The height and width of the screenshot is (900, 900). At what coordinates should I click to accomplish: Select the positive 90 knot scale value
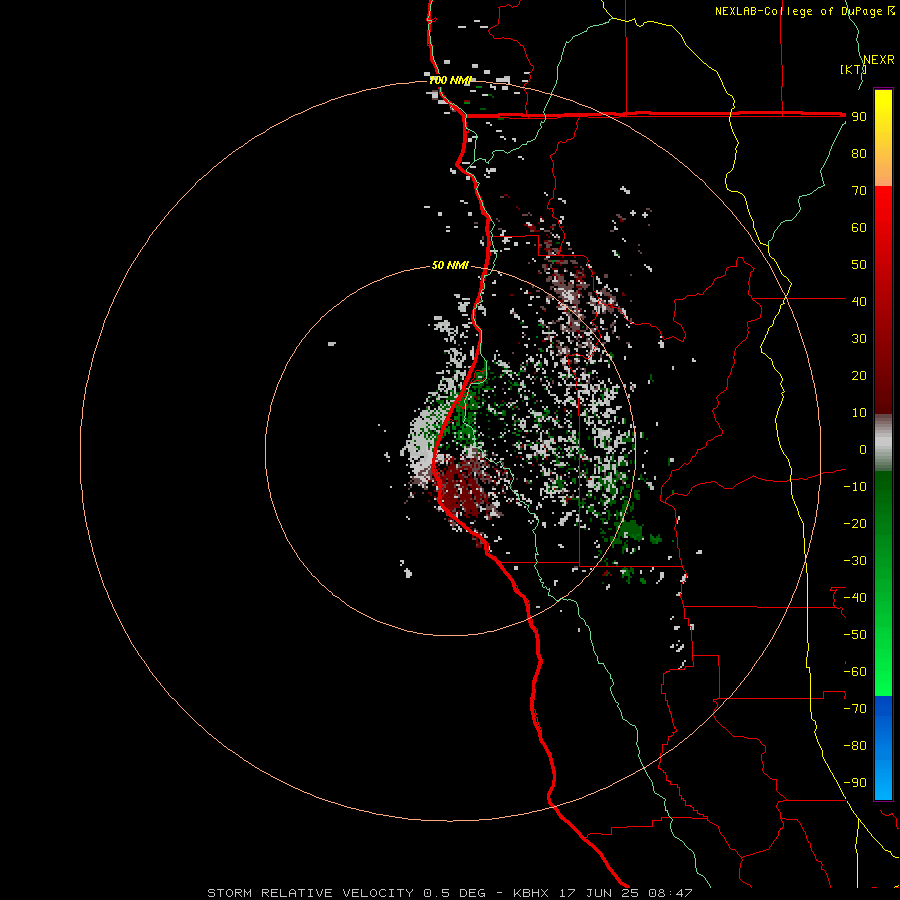(859, 117)
